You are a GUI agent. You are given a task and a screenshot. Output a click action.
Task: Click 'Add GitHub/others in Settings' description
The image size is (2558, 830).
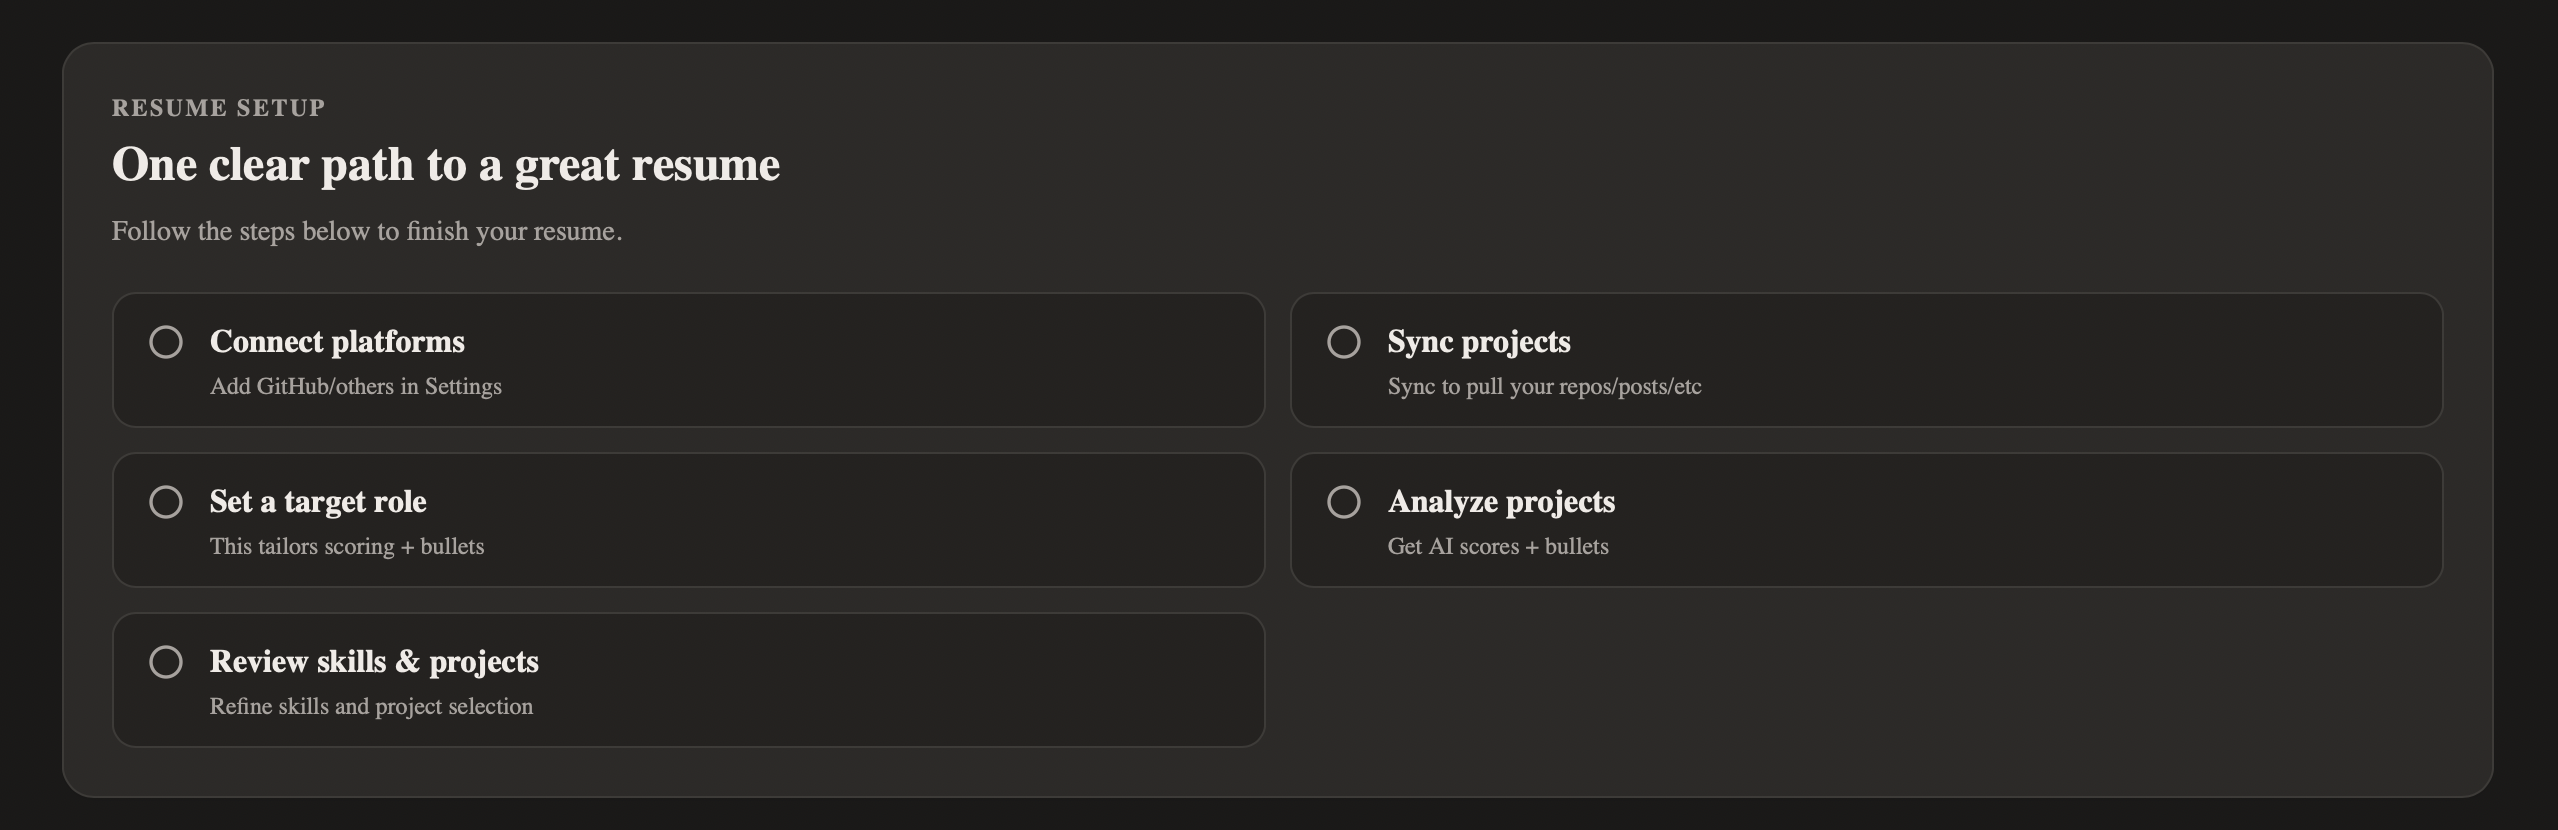pos(356,387)
